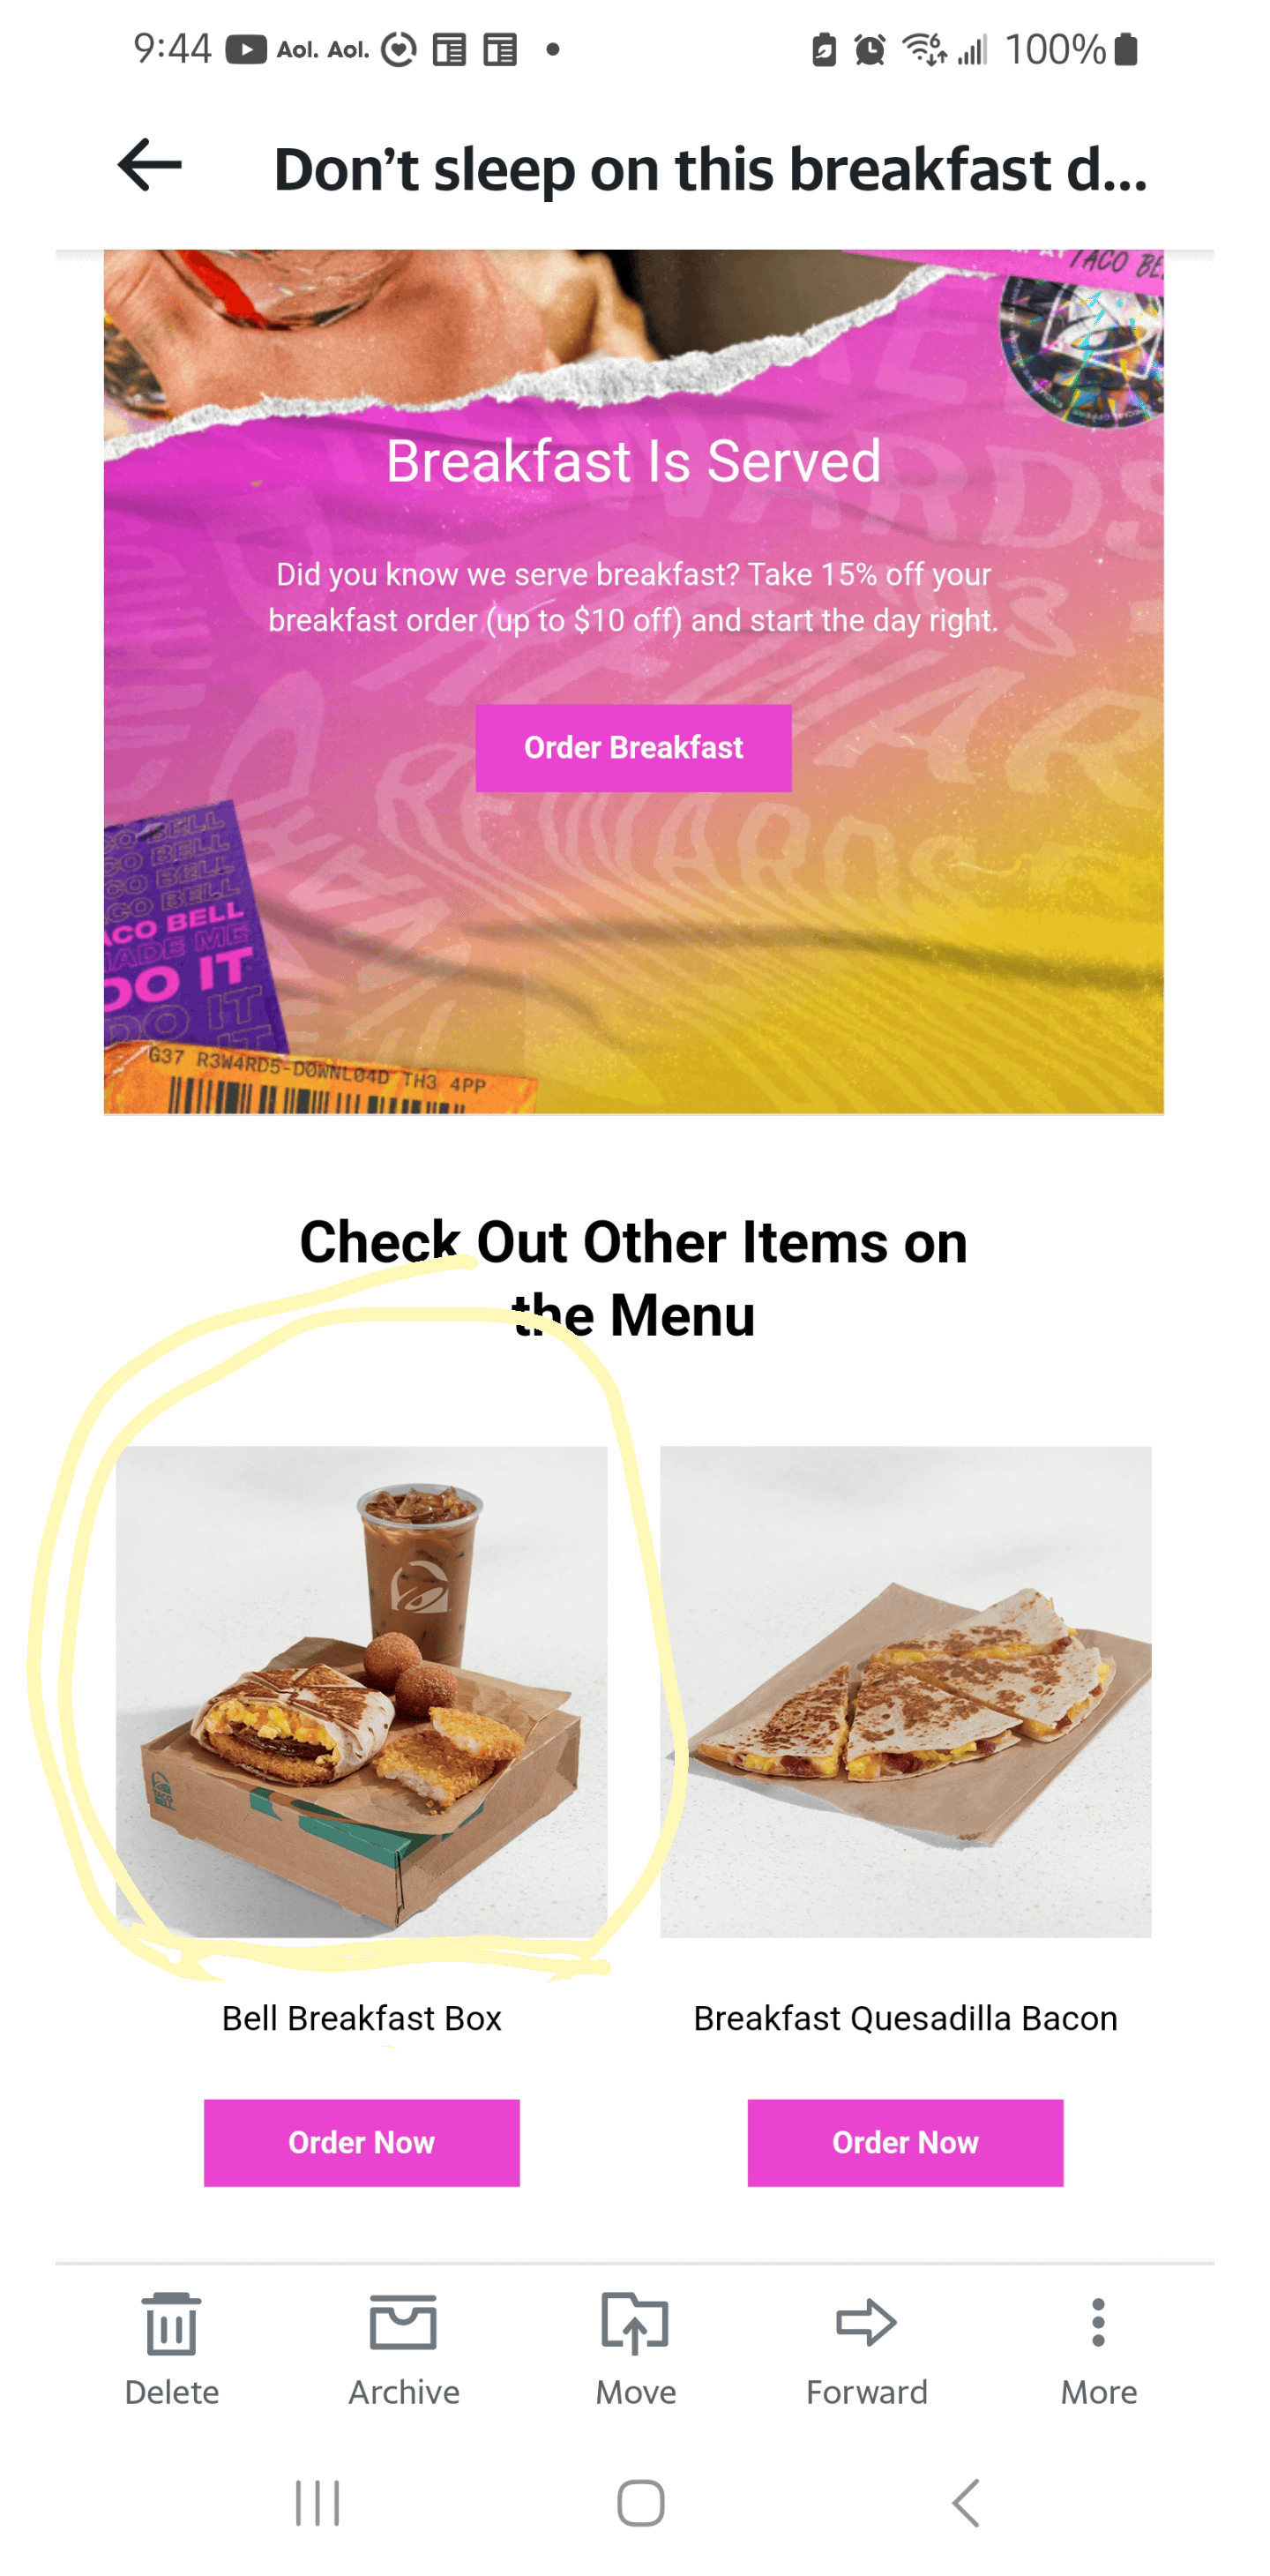The height and width of the screenshot is (2576, 1270).
Task: Tap the truncated email subject title
Action: 710,169
